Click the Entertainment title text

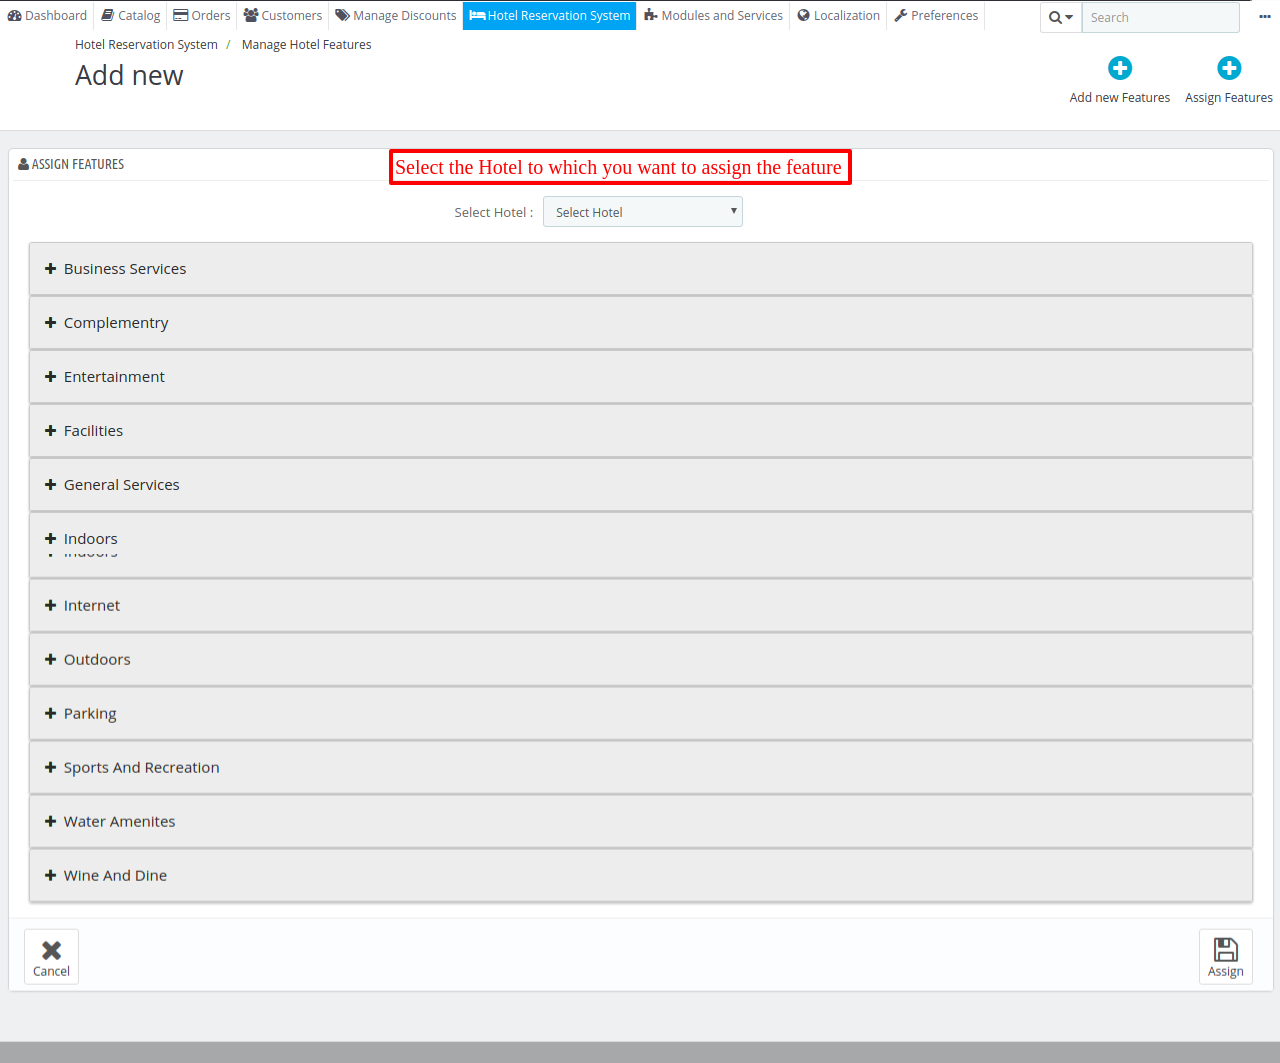(x=114, y=377)
